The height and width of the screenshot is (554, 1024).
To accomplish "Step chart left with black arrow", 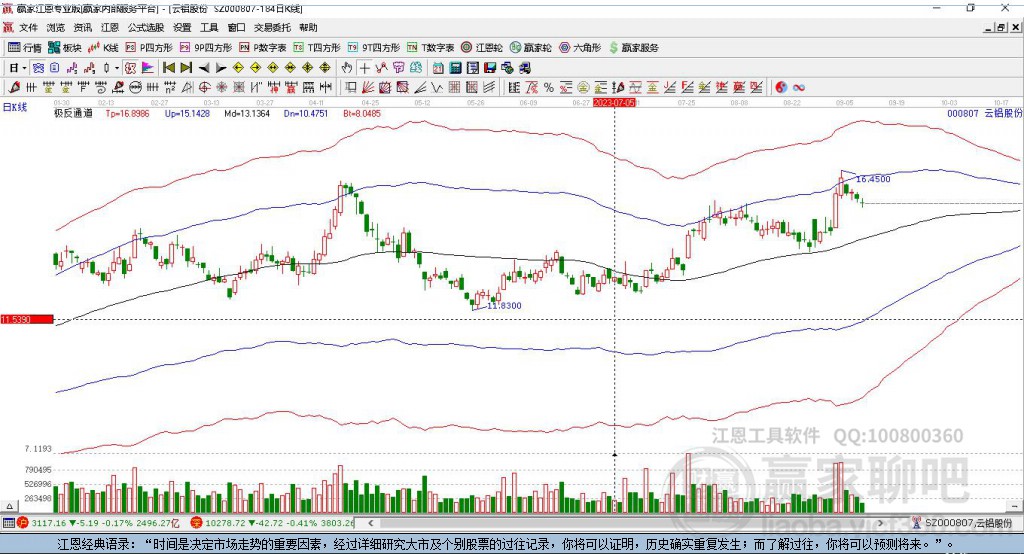I will (204, 68).
